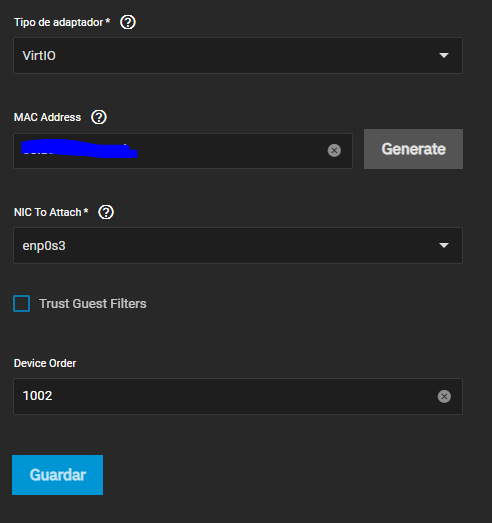Click the blue redacted MAC address text
The width and height of the screenshot is (492, 523).
[x=79, y=148]
